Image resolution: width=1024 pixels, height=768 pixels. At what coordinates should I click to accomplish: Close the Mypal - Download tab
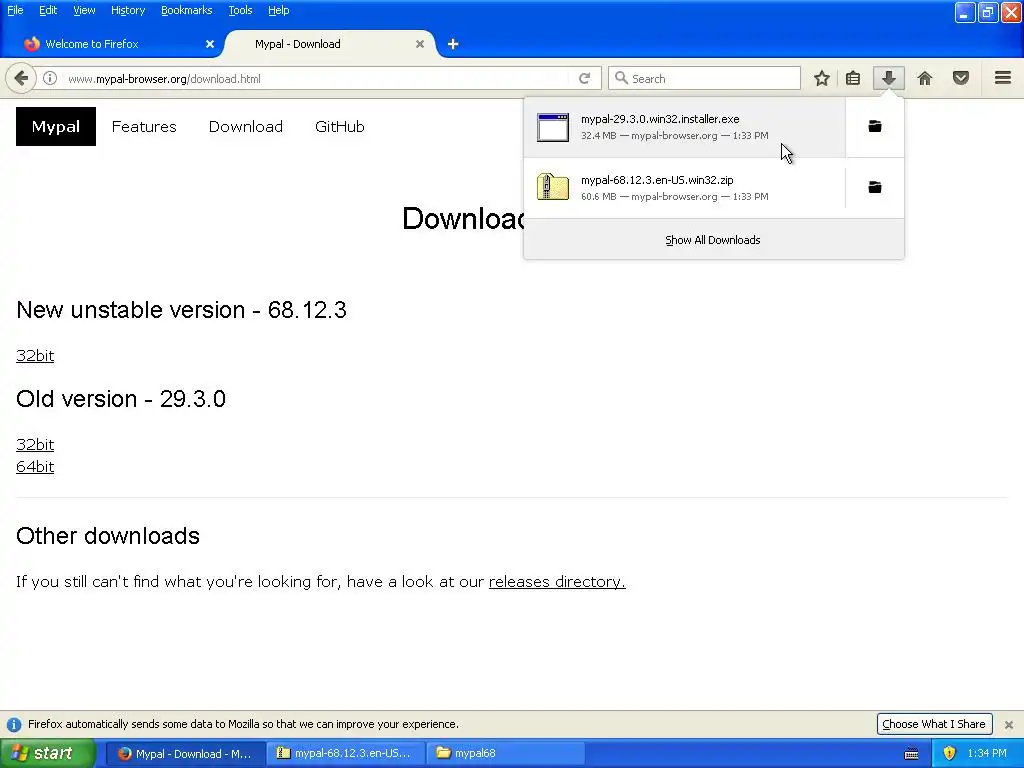(420, 44)
